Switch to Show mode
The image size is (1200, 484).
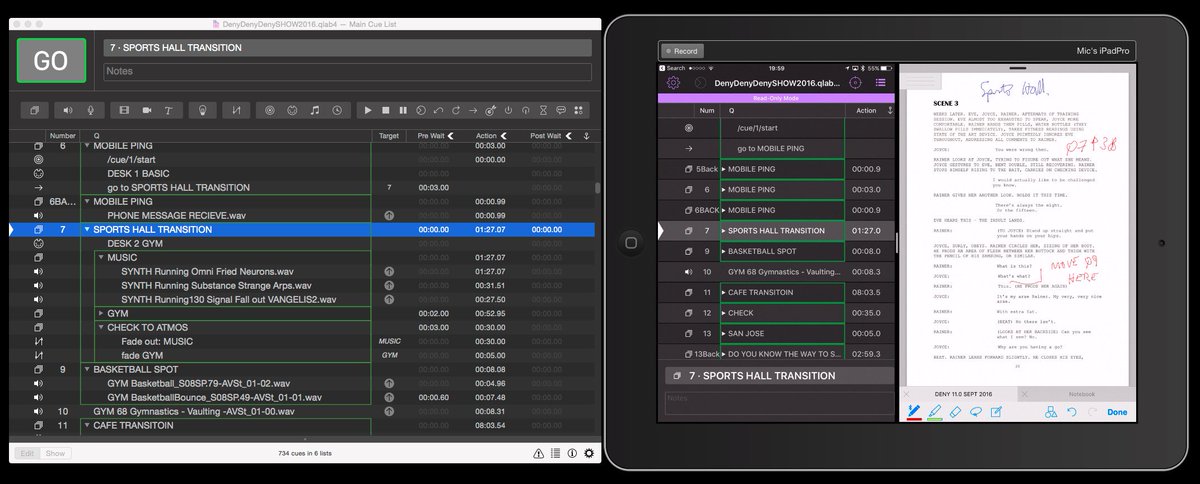pos(55,453)
